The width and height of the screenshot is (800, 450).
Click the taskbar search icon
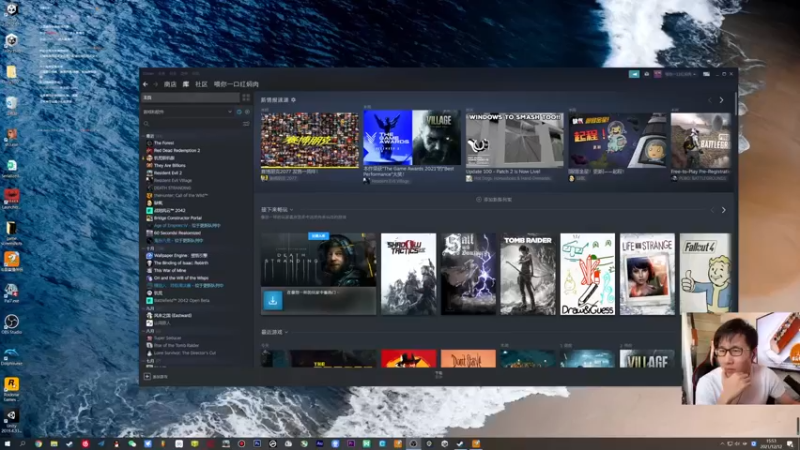(x=22, y=444)
